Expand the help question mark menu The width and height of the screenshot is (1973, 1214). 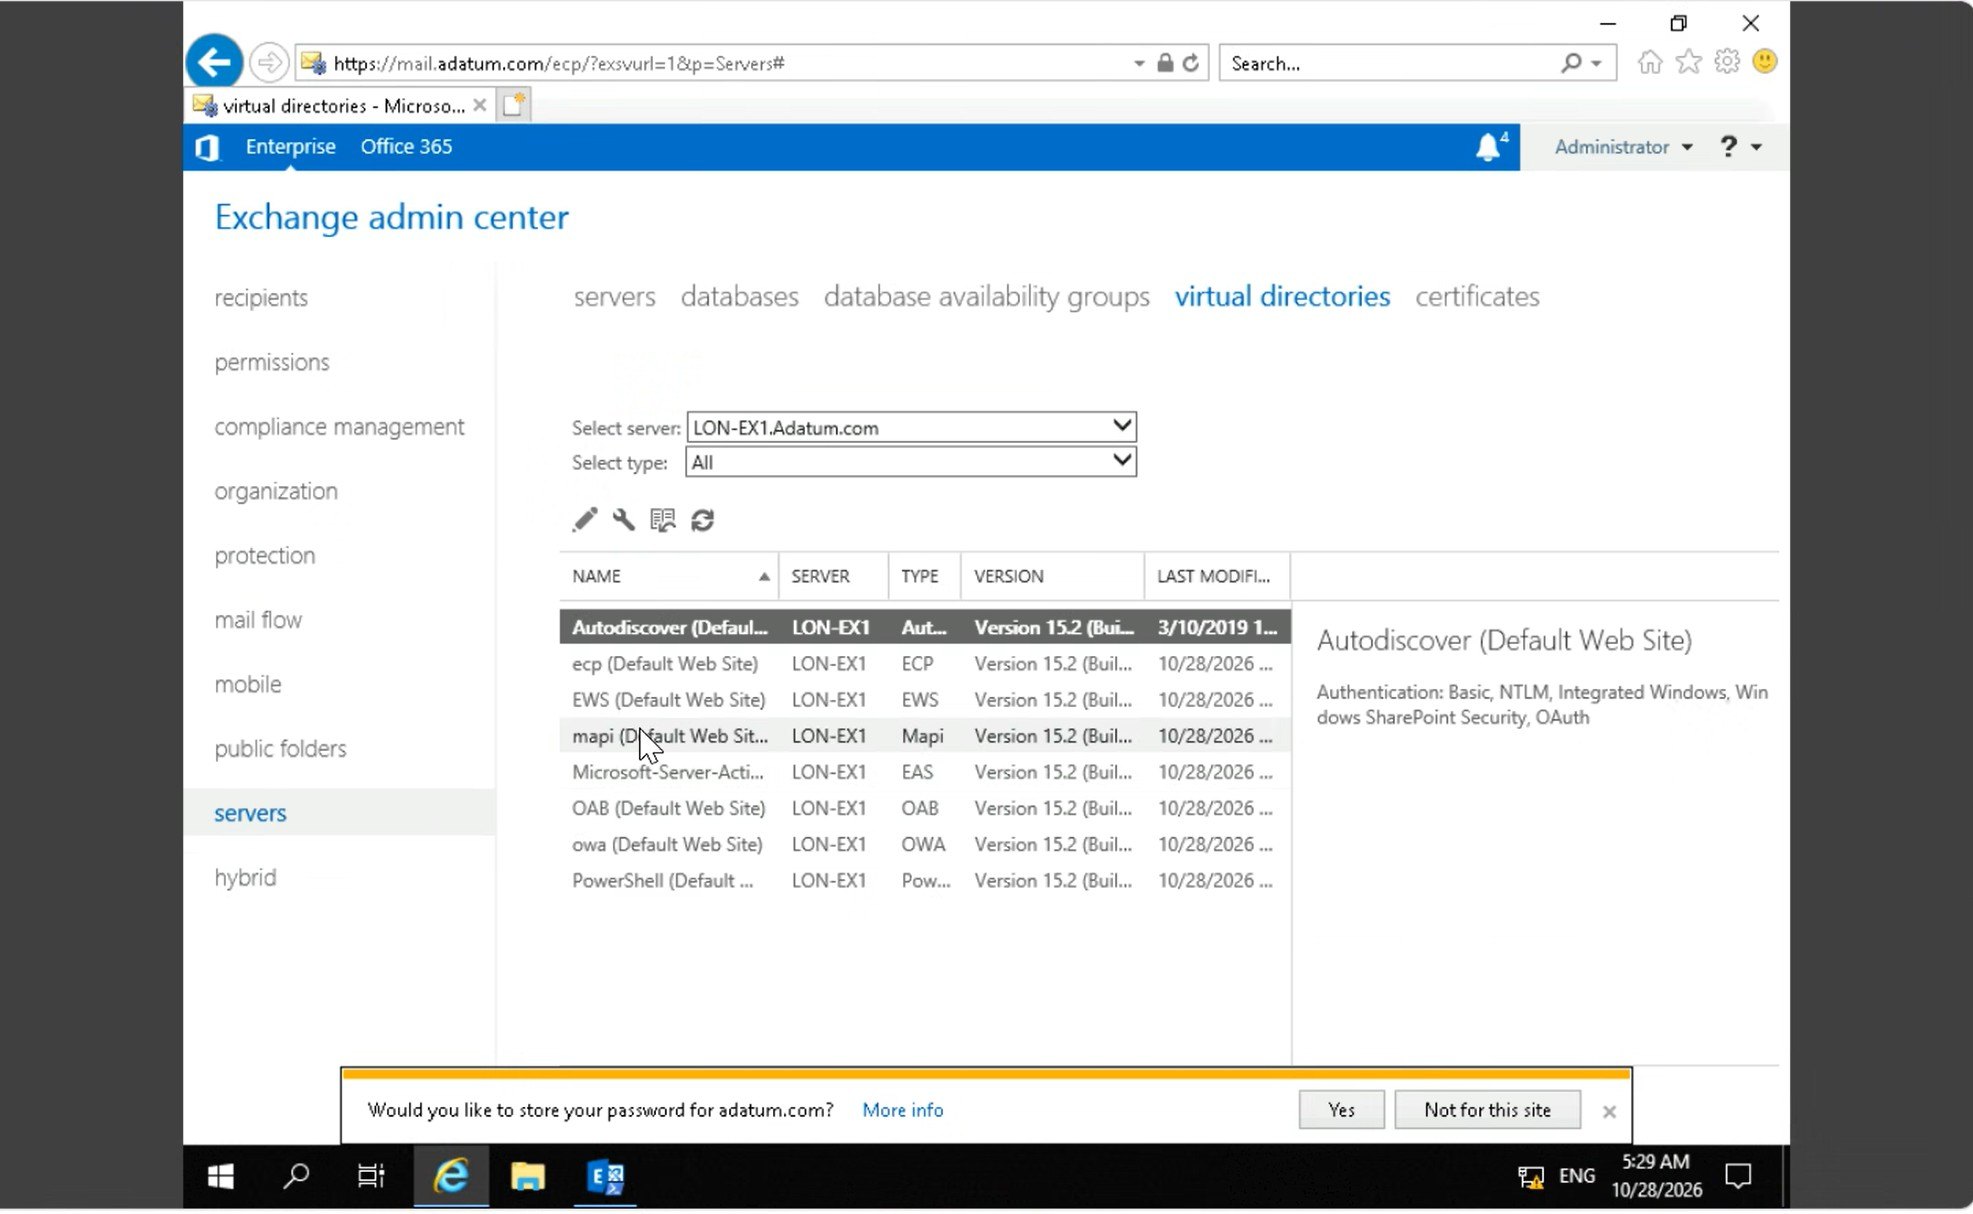[x=1741, y=147]
